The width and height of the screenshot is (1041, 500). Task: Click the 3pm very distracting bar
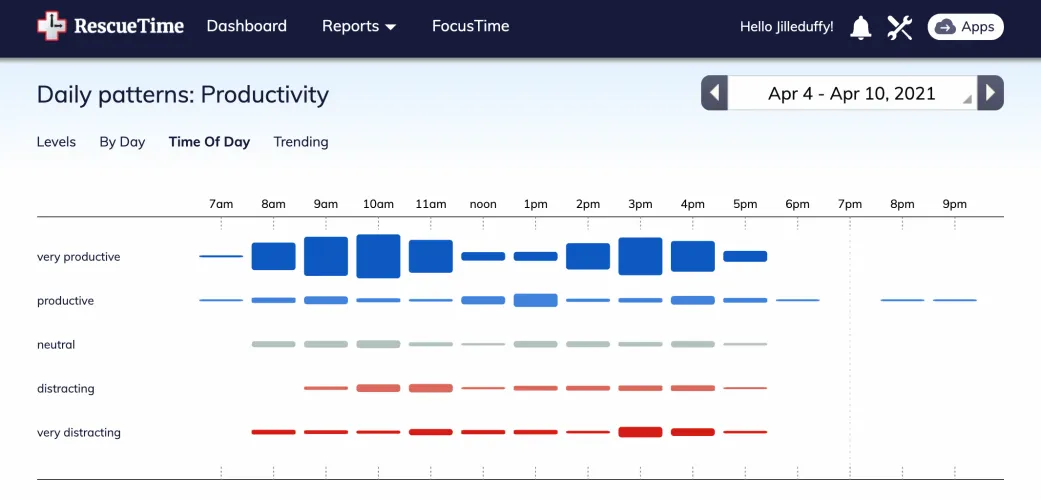(640, 432)
